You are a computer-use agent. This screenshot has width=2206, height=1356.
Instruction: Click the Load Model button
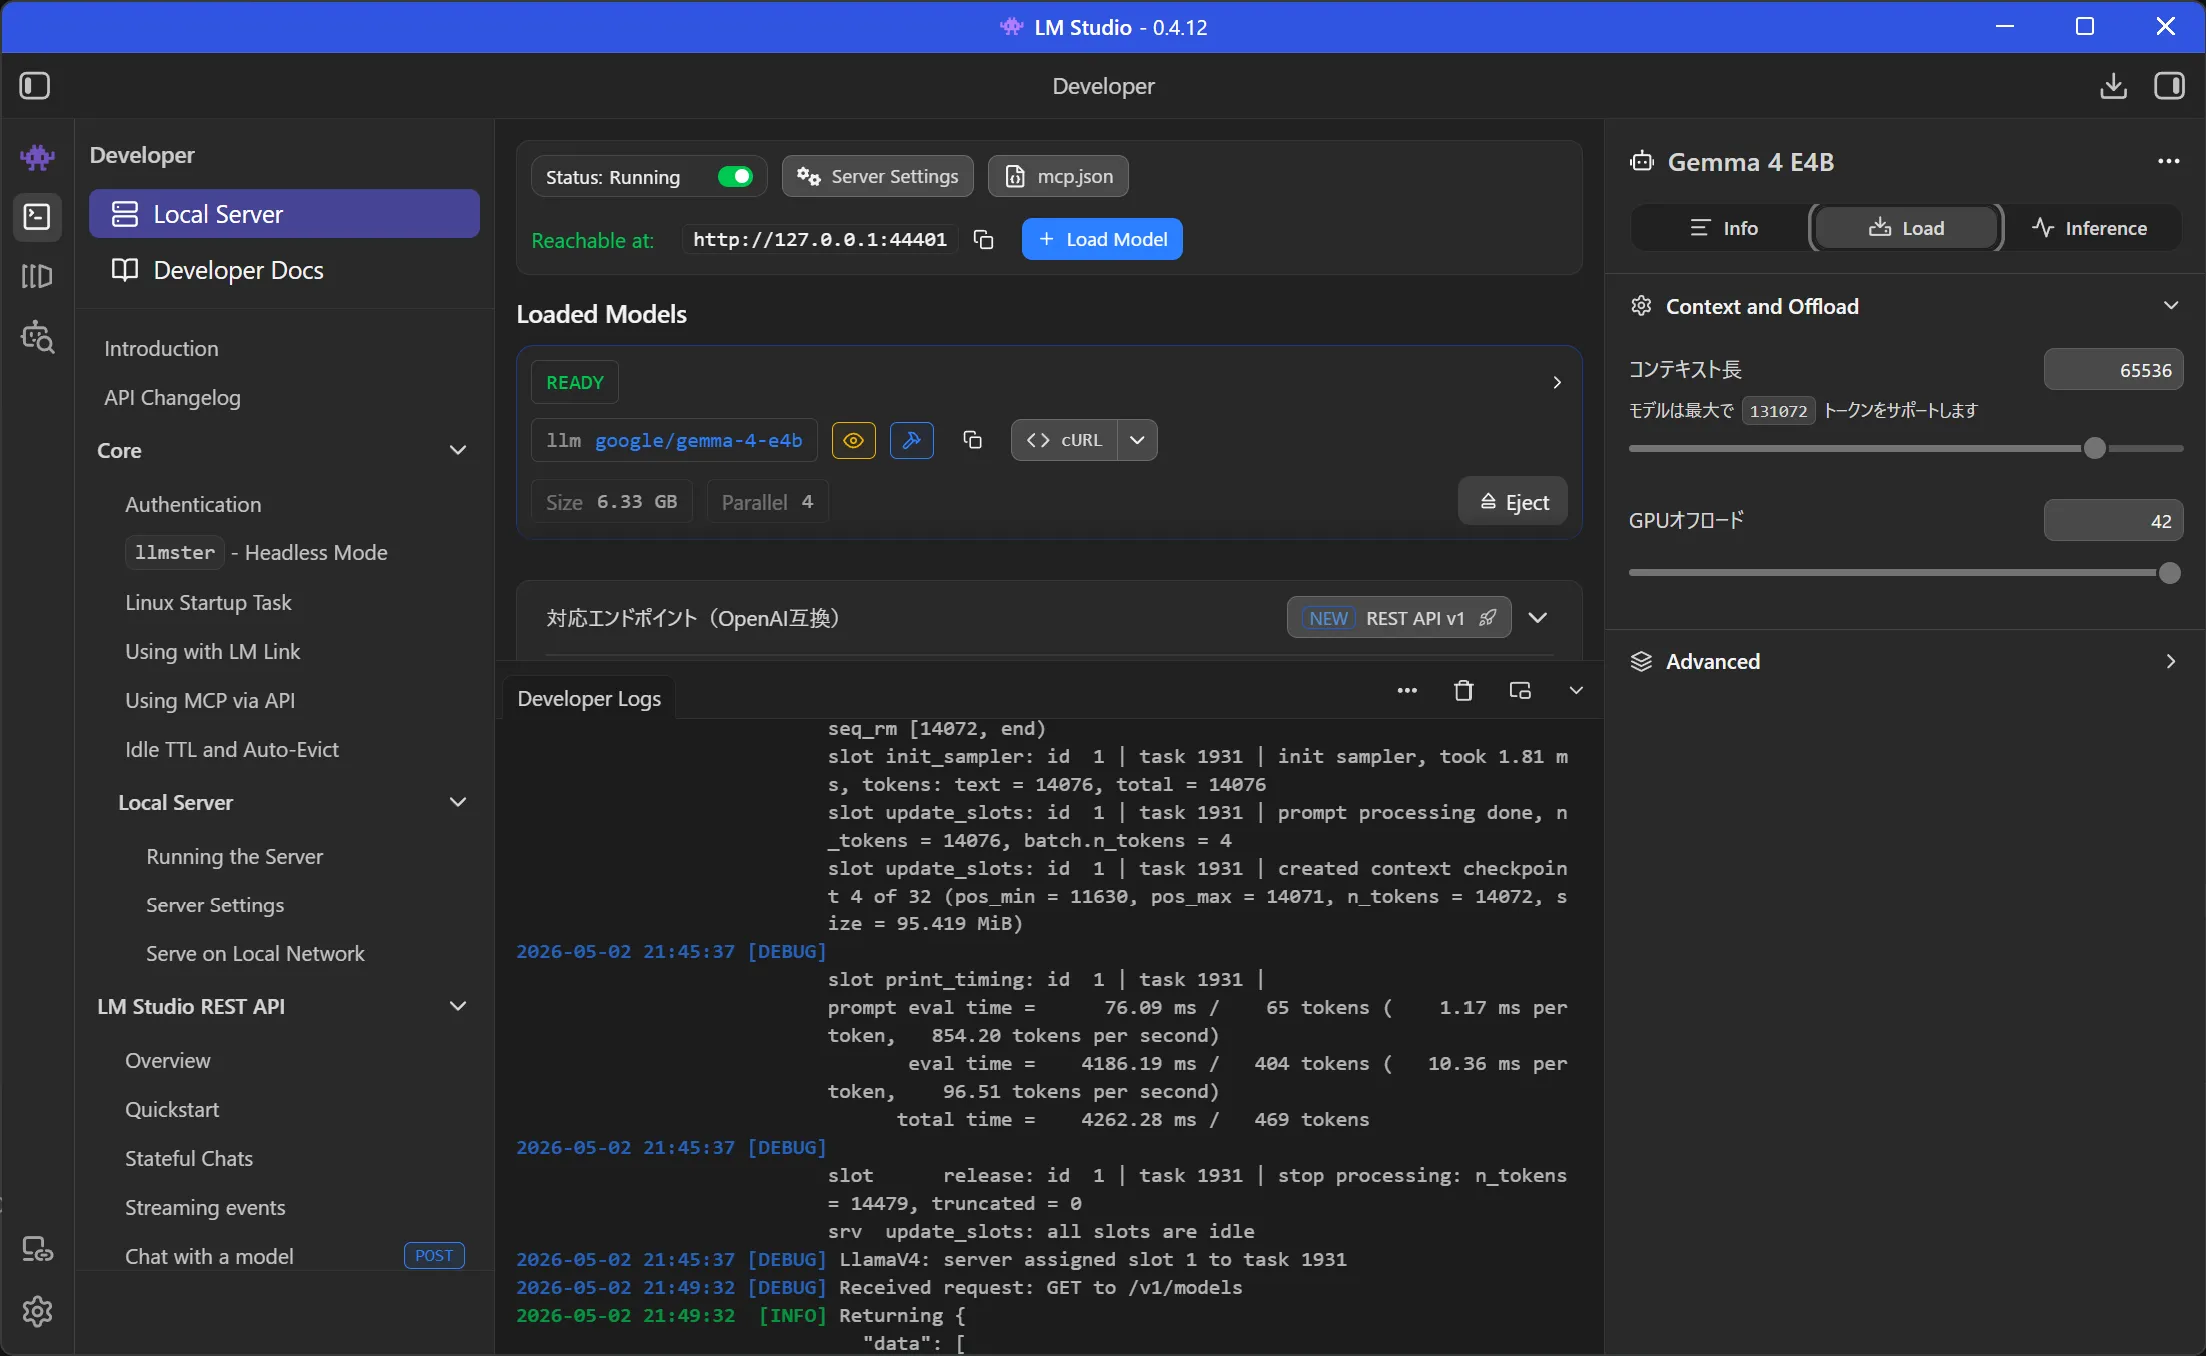1102,239
